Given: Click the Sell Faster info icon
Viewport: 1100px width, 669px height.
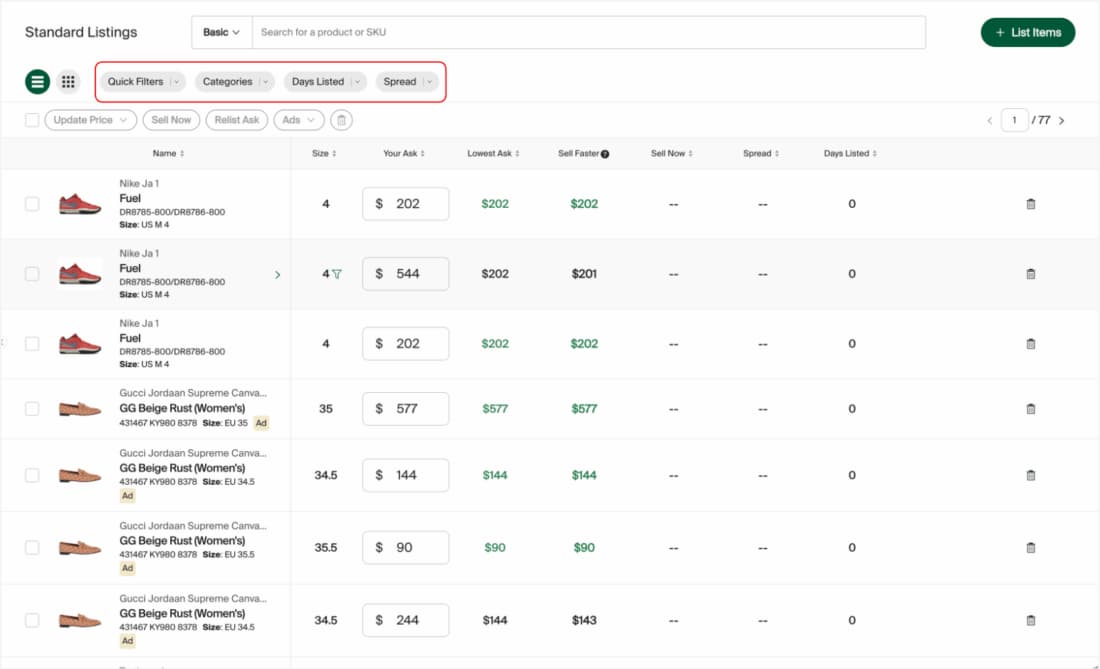Looking at the screenshot, I should tap(608, 153).
